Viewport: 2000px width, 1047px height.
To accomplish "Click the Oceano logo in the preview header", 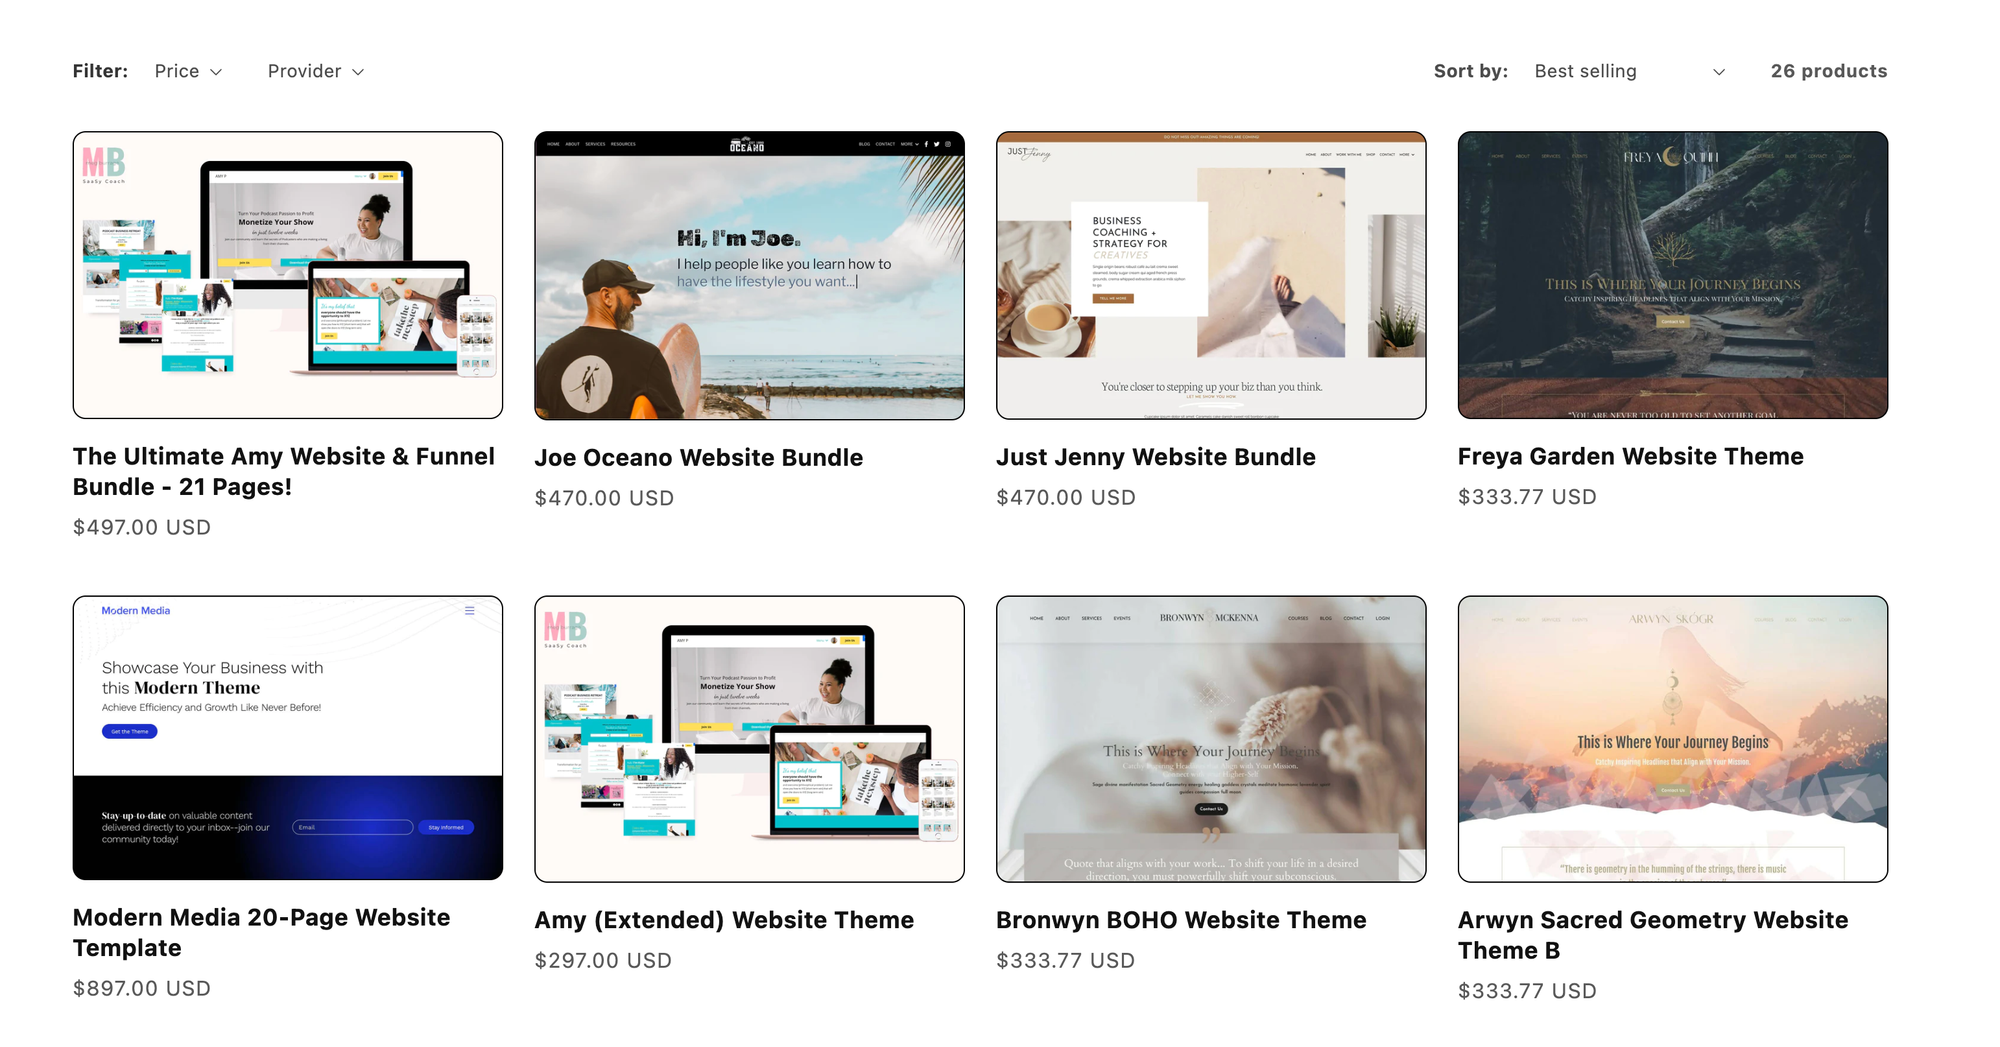I will click(x=749, y=142).
